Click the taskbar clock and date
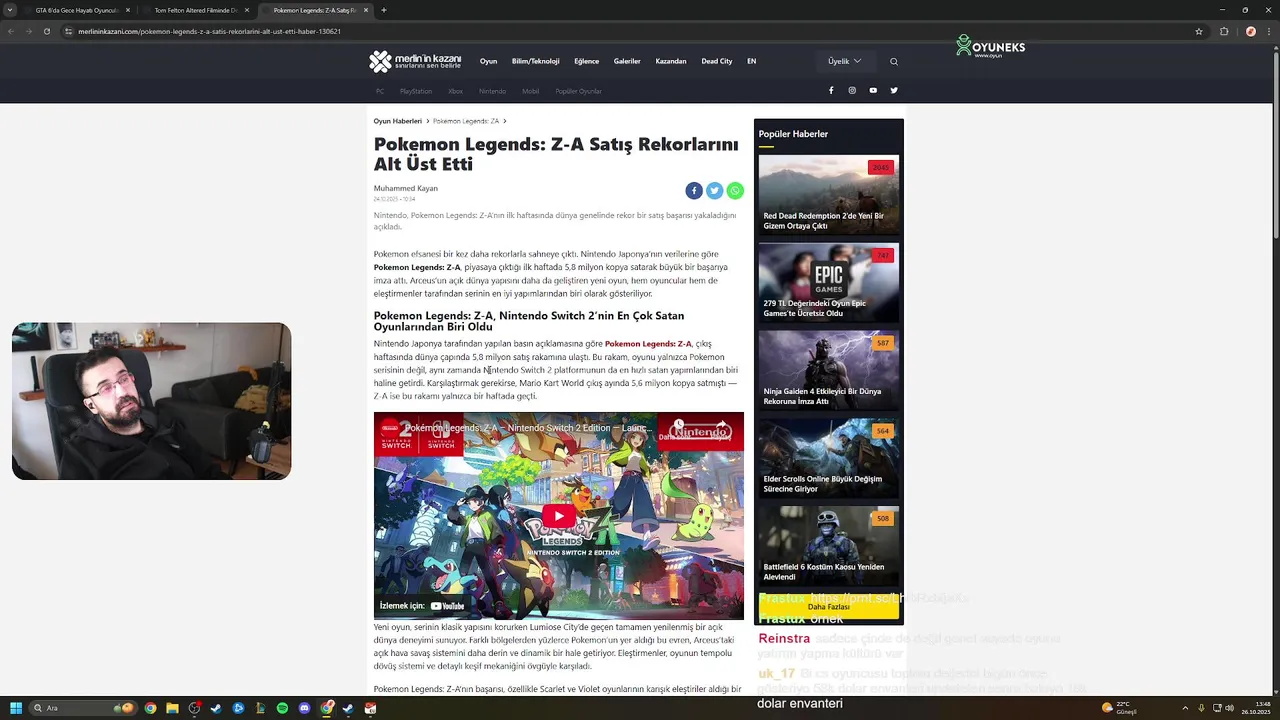This screenshot has width=1280, height=720. (1255, 708)
